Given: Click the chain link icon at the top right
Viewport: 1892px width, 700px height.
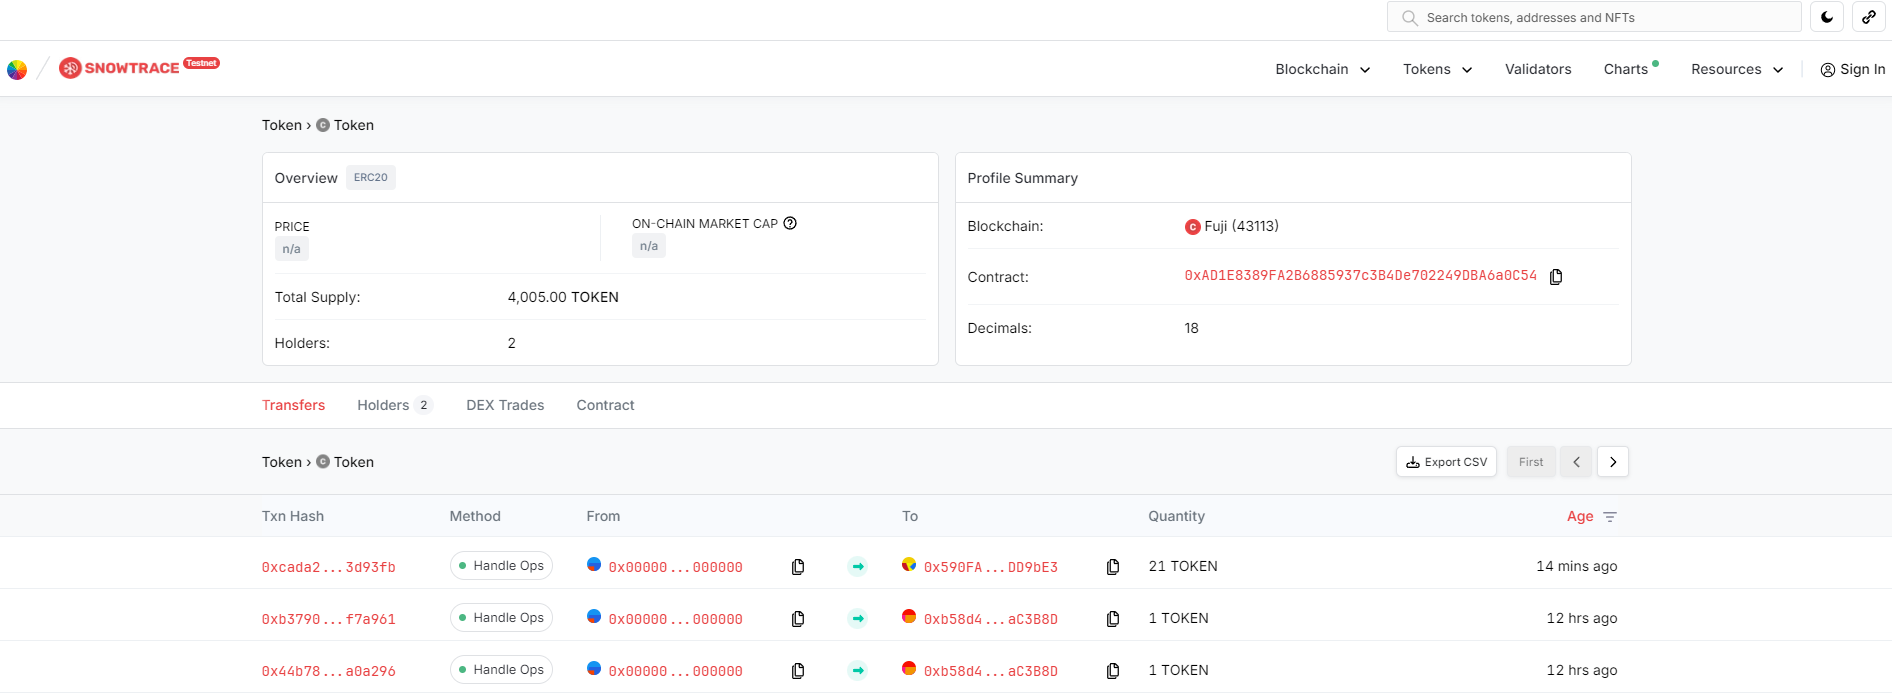Looking at the screenshot, I should pyautogui.click(x=1869, y=17).
